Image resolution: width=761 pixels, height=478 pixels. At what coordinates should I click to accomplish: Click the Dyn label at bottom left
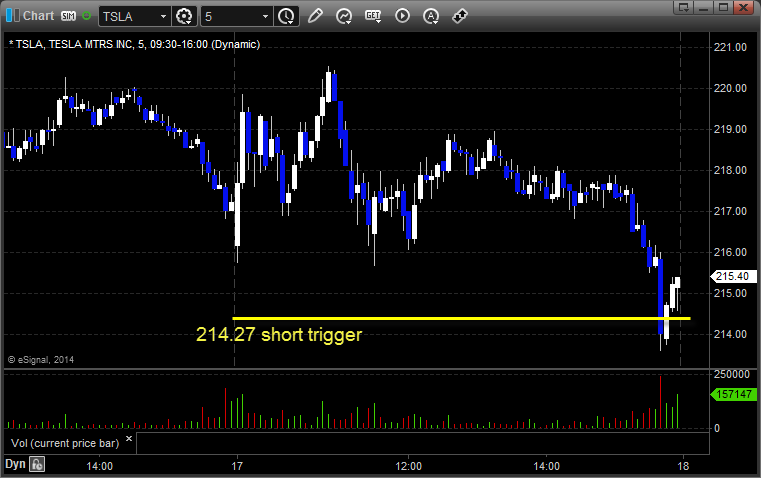coord(15,464)
